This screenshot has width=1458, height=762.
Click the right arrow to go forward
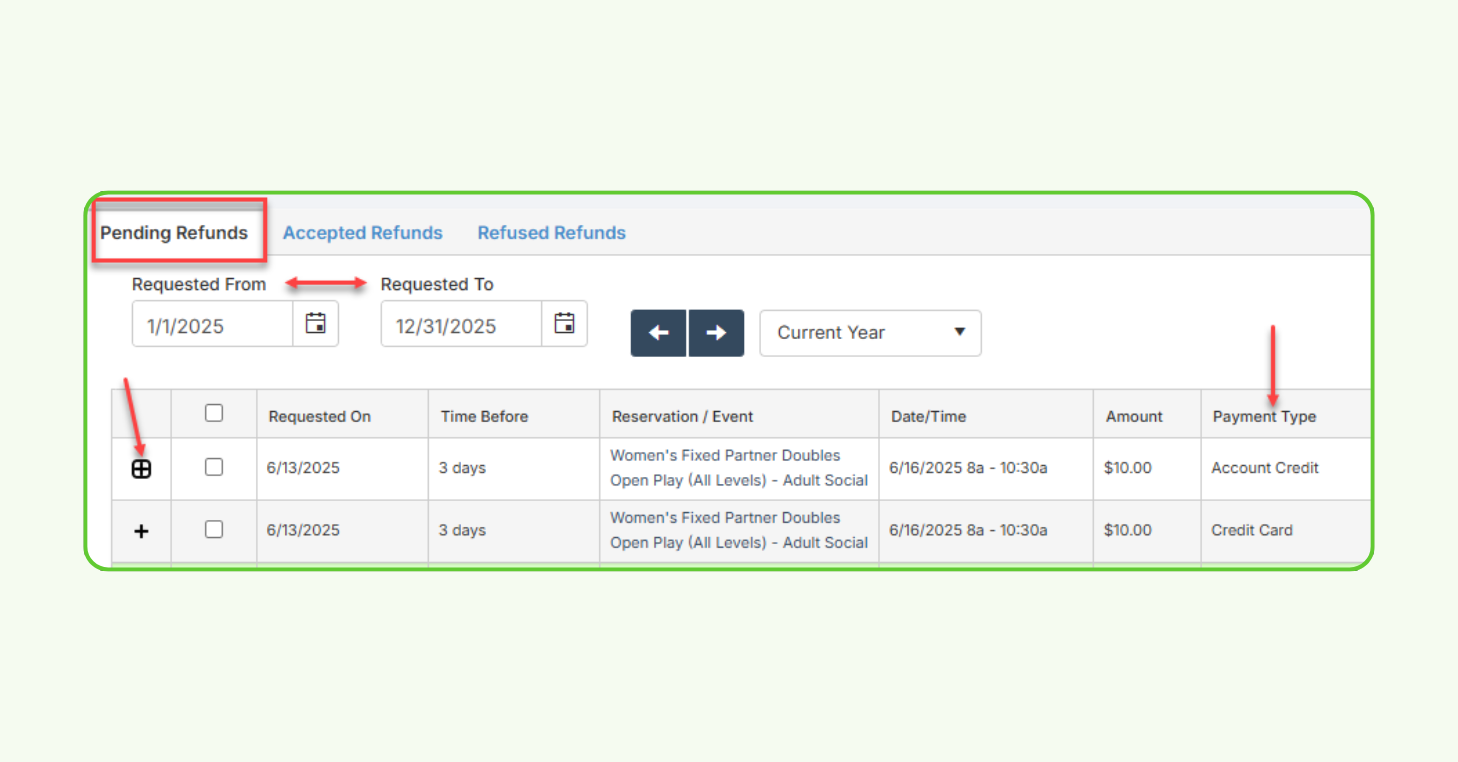pyautogui.click(x=716, y=333)
